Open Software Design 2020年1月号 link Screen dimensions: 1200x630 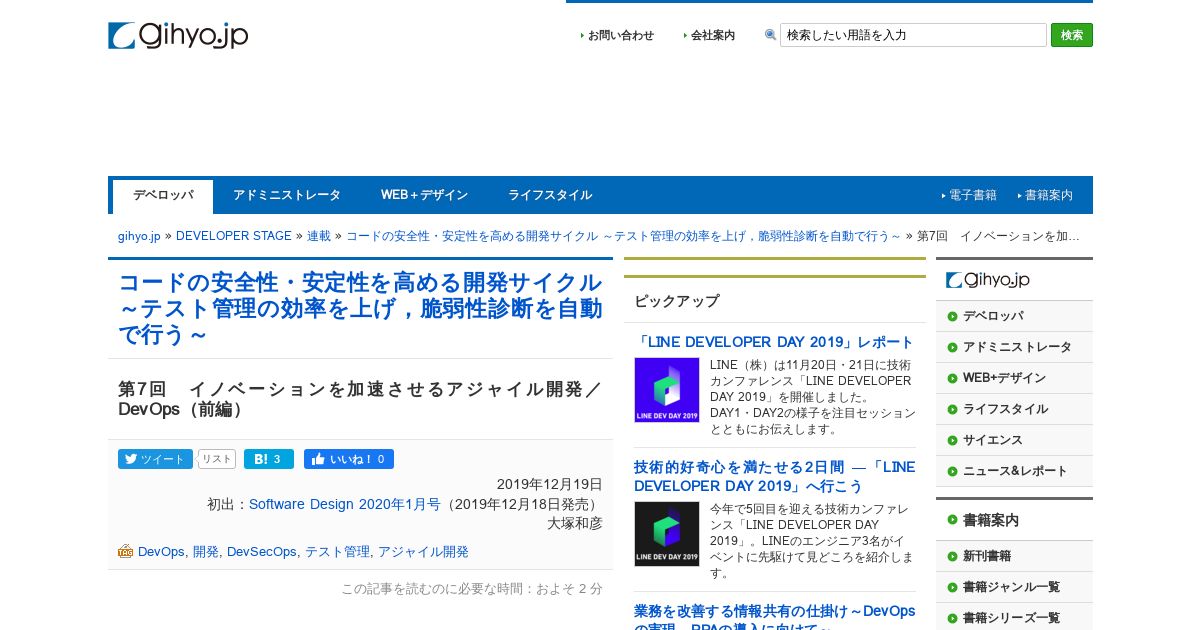pos(345,504)
